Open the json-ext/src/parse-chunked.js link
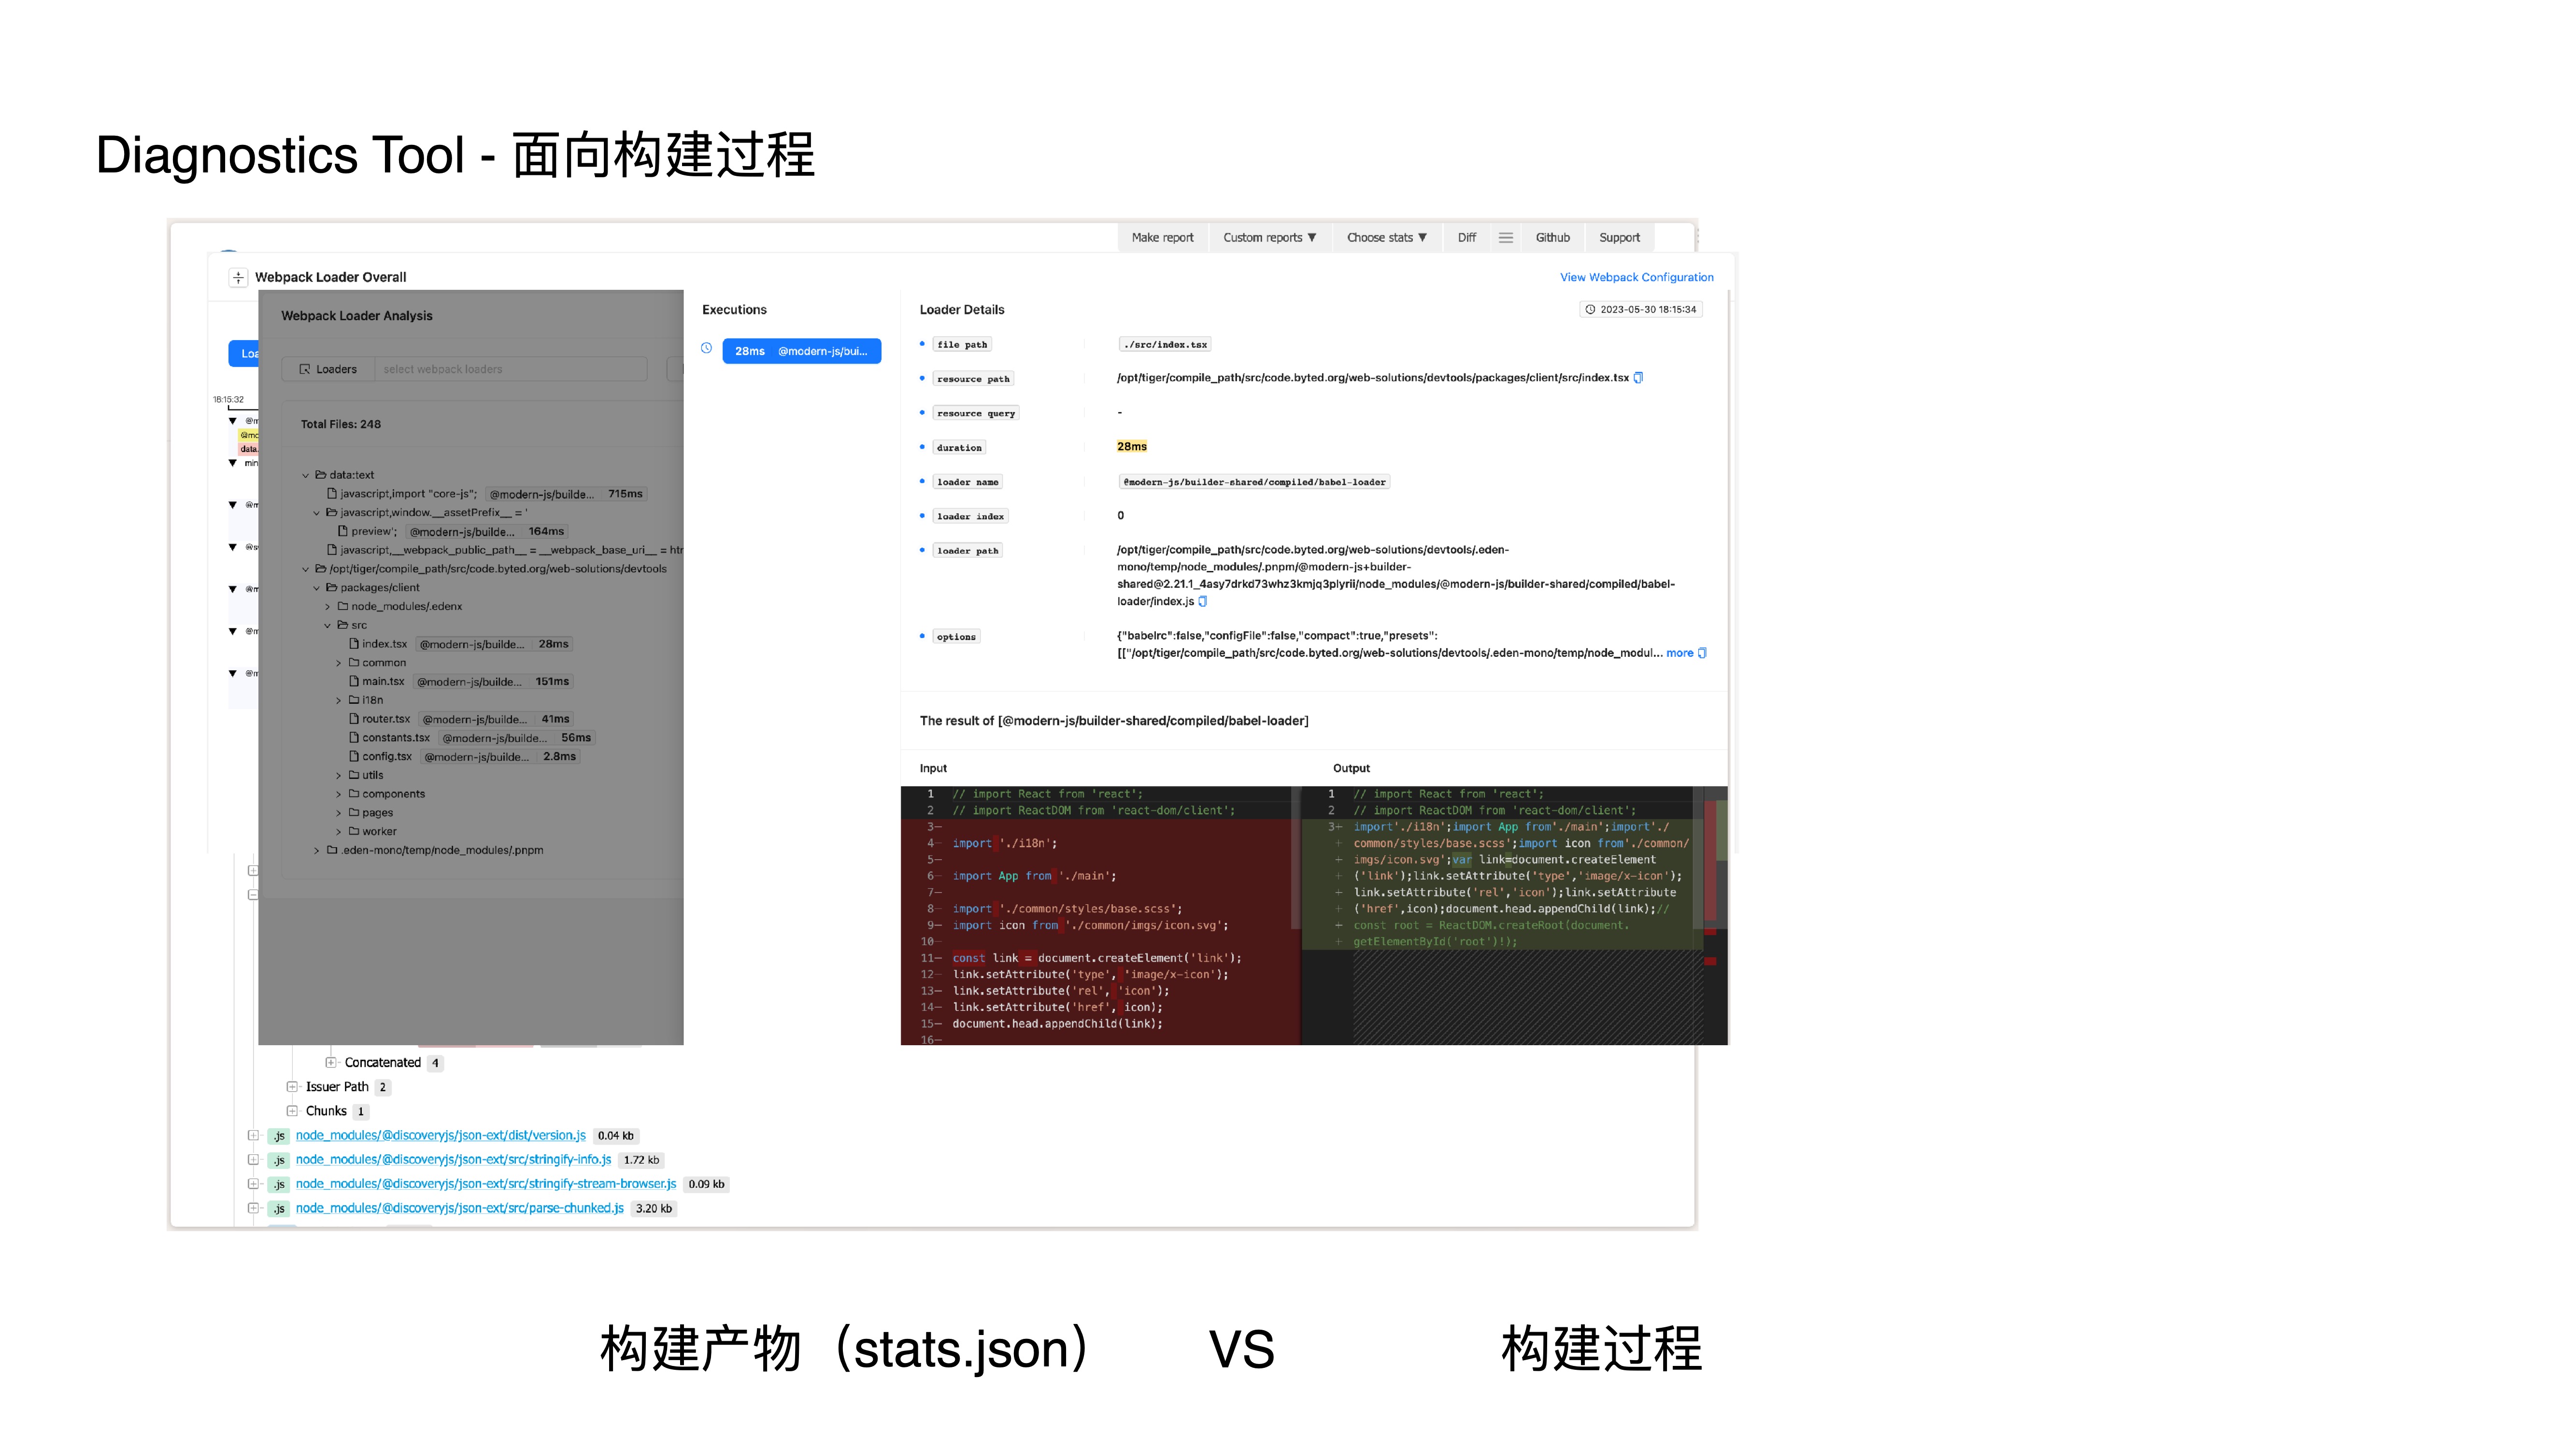Viewport: 2576px width, 1449px height. [459, 1209]
